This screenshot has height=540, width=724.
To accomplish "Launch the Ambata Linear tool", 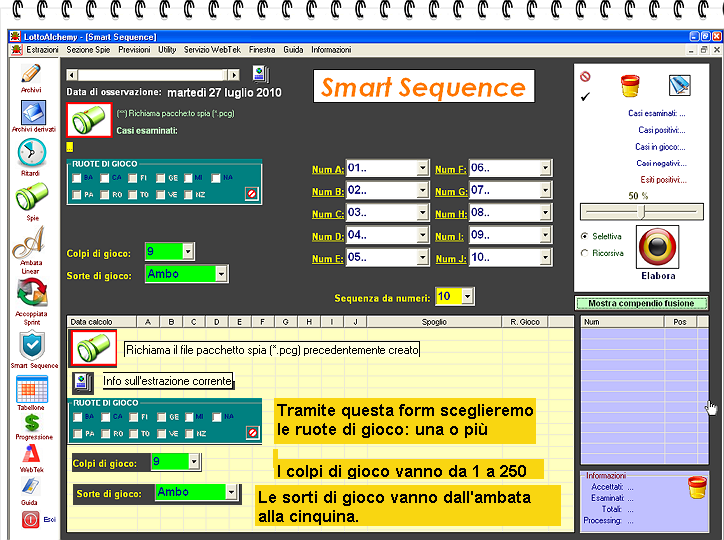I will pyautogui.click(x=29, y=243).
